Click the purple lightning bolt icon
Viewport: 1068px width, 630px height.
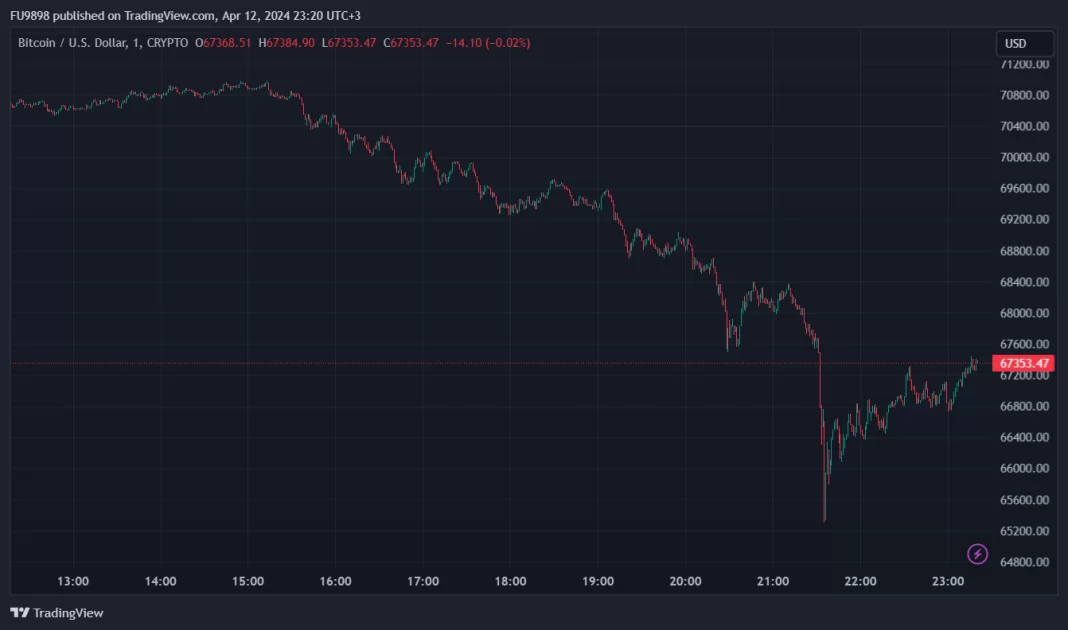tap(978, 554)
